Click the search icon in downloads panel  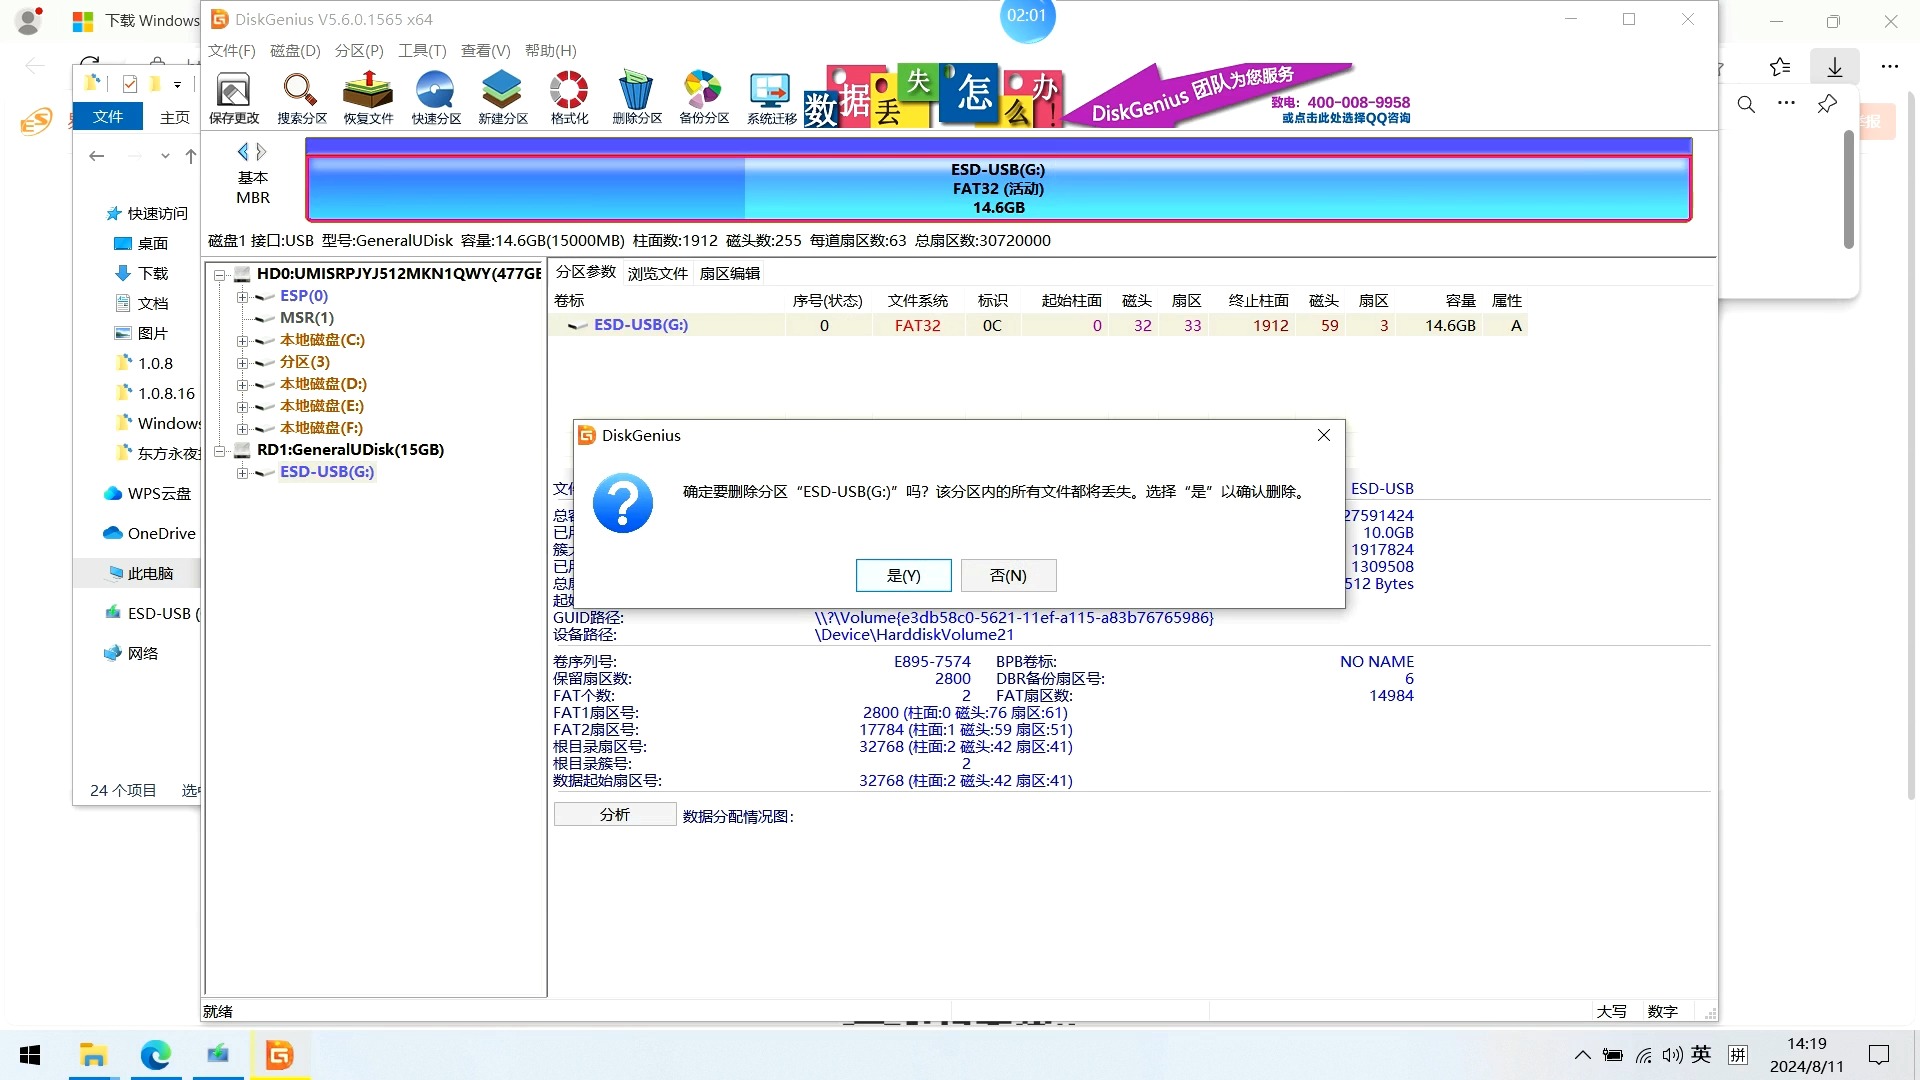click(1746, 104)
